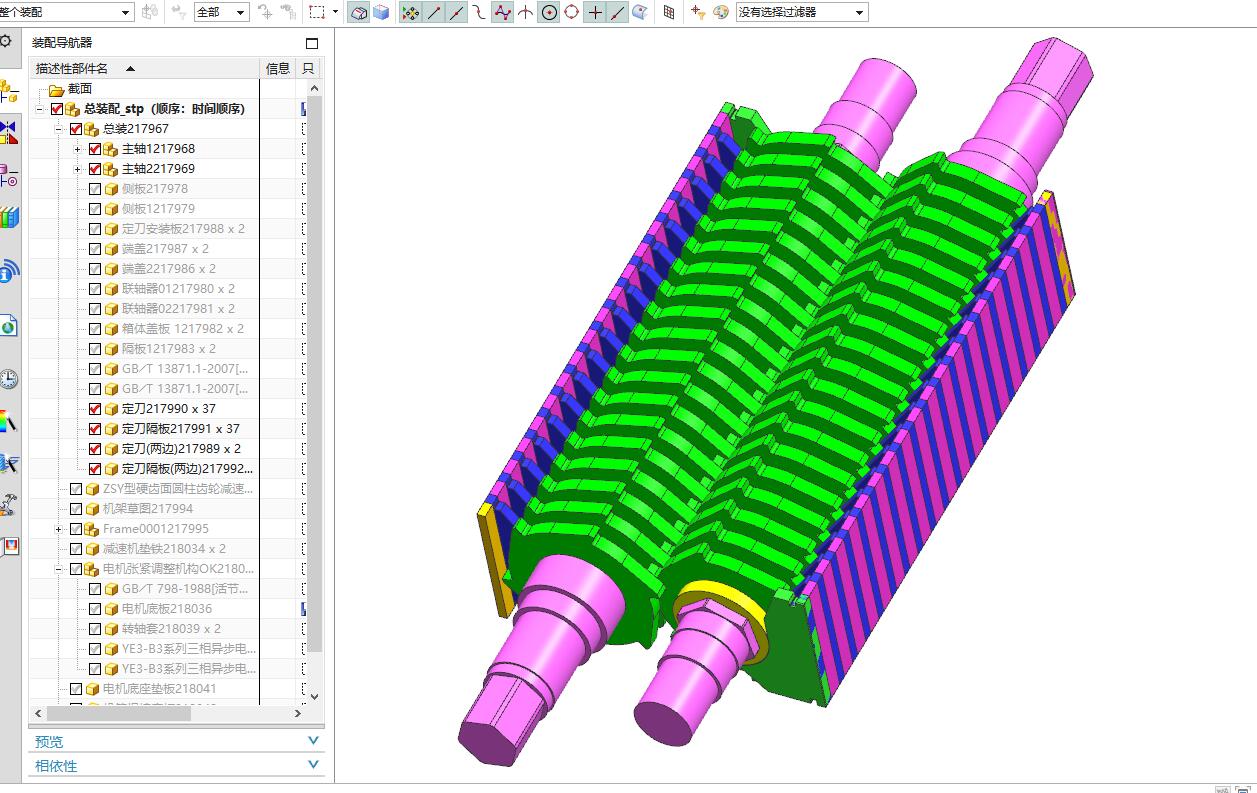Collapse the 总装217967 tree node
Screen dimensions: 1257x793
(x=58, y=129)
